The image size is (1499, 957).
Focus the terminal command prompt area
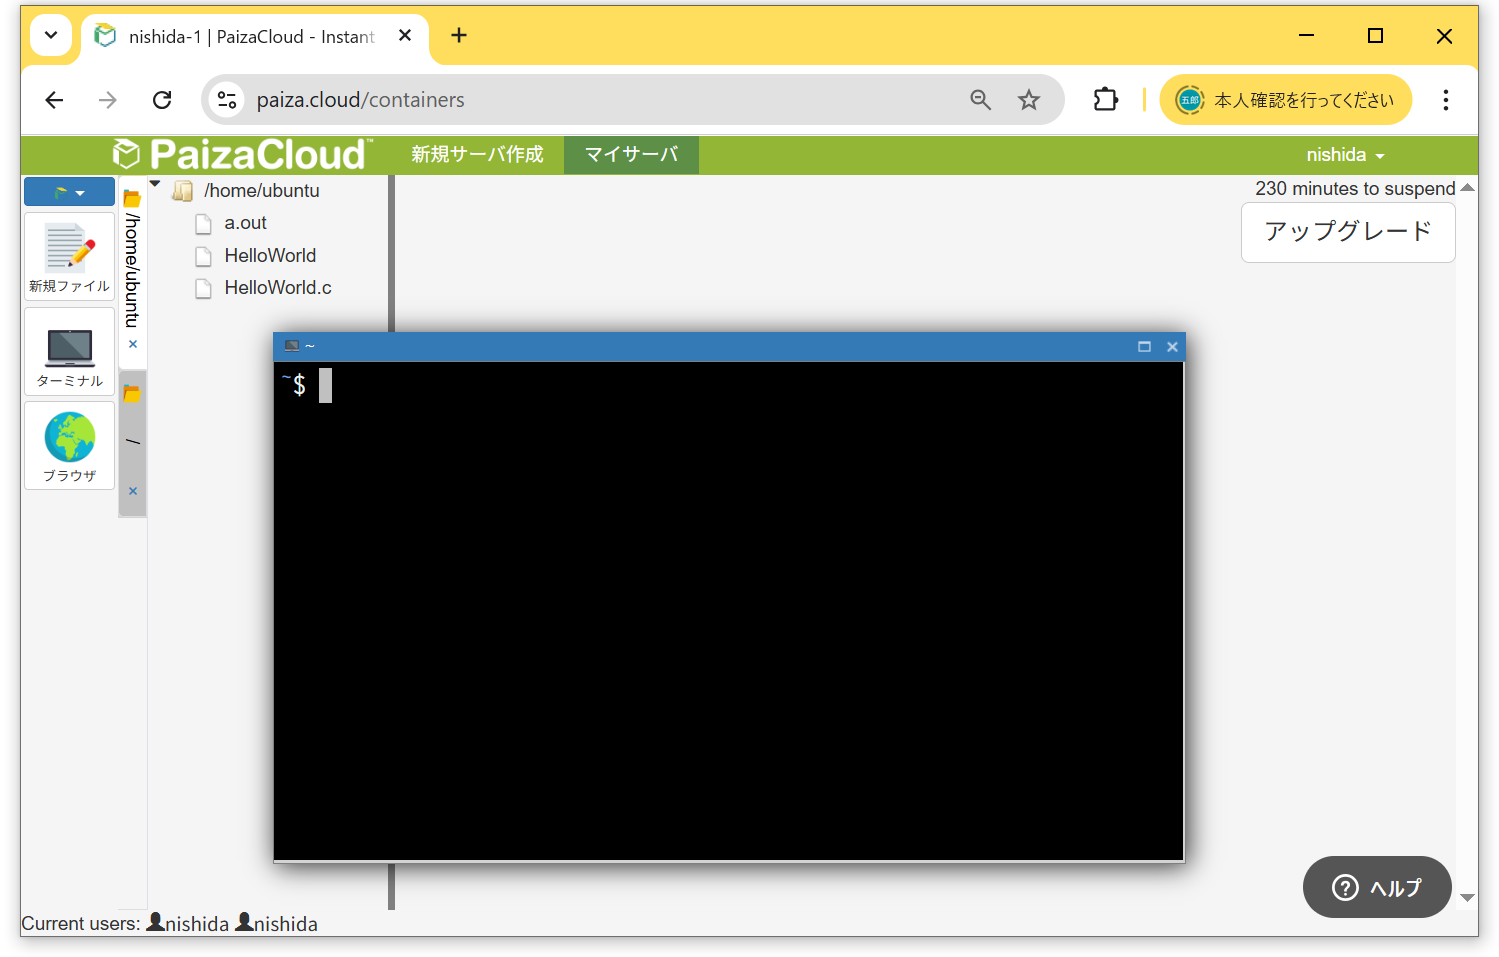[x=729, y=611]
